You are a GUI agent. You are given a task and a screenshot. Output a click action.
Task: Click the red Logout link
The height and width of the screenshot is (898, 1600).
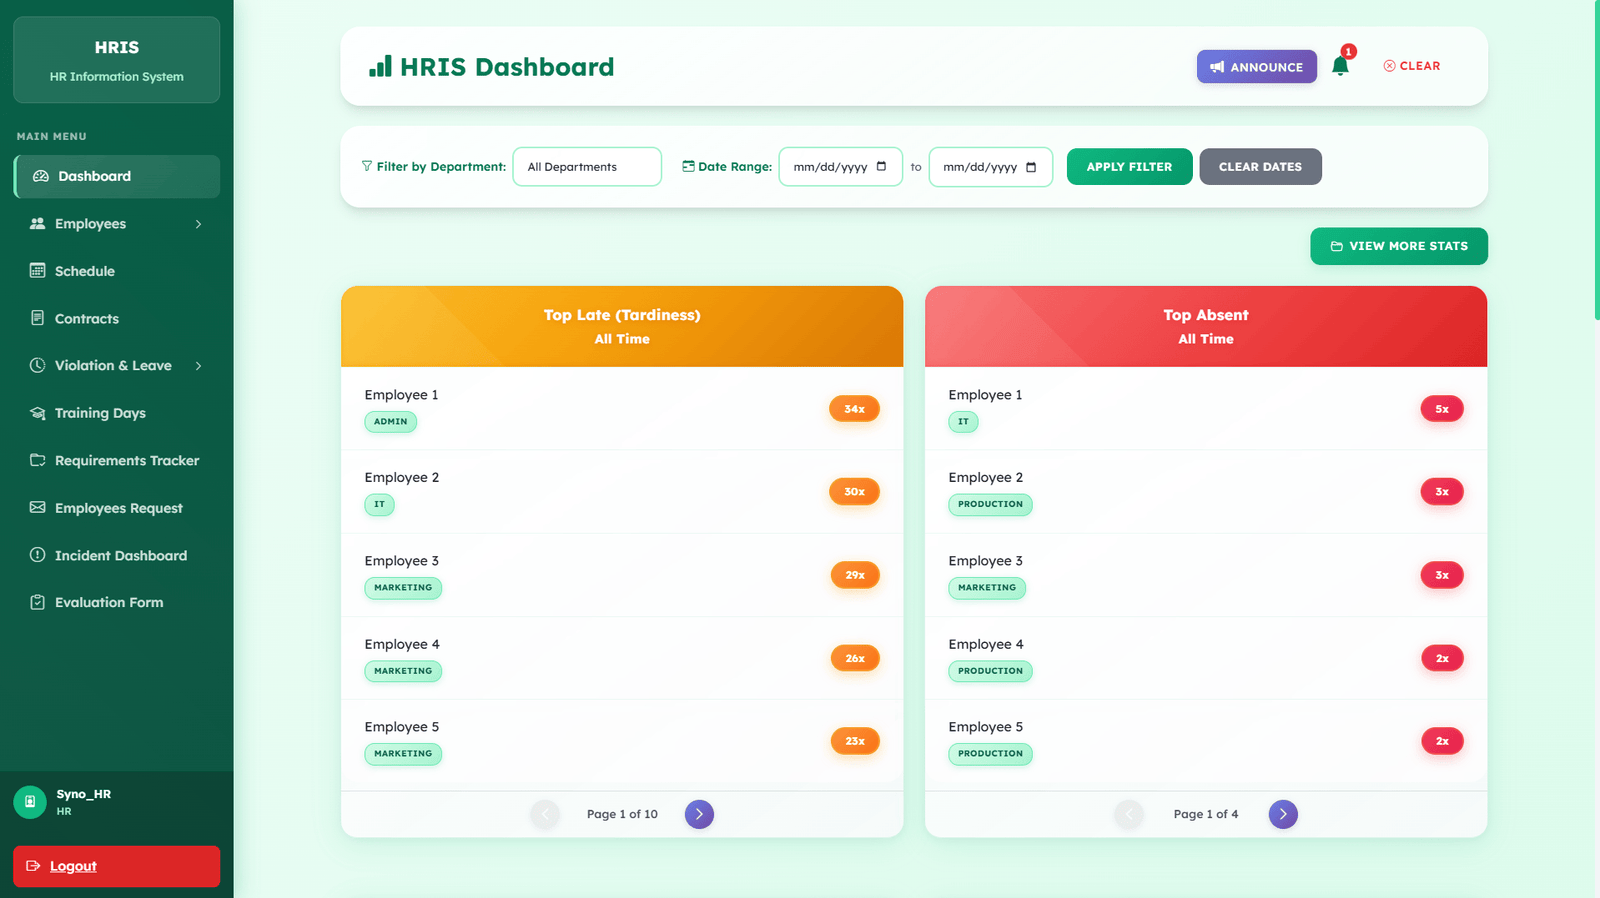(116, 866)
